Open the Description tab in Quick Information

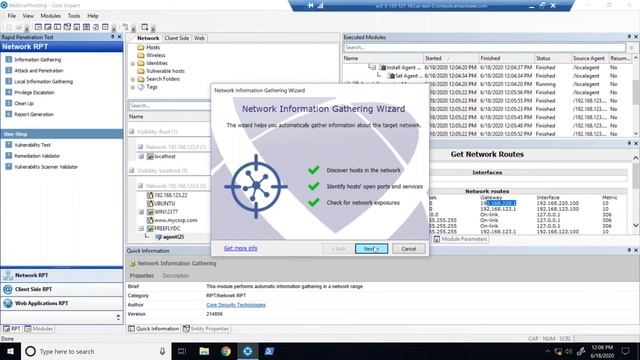176,276
